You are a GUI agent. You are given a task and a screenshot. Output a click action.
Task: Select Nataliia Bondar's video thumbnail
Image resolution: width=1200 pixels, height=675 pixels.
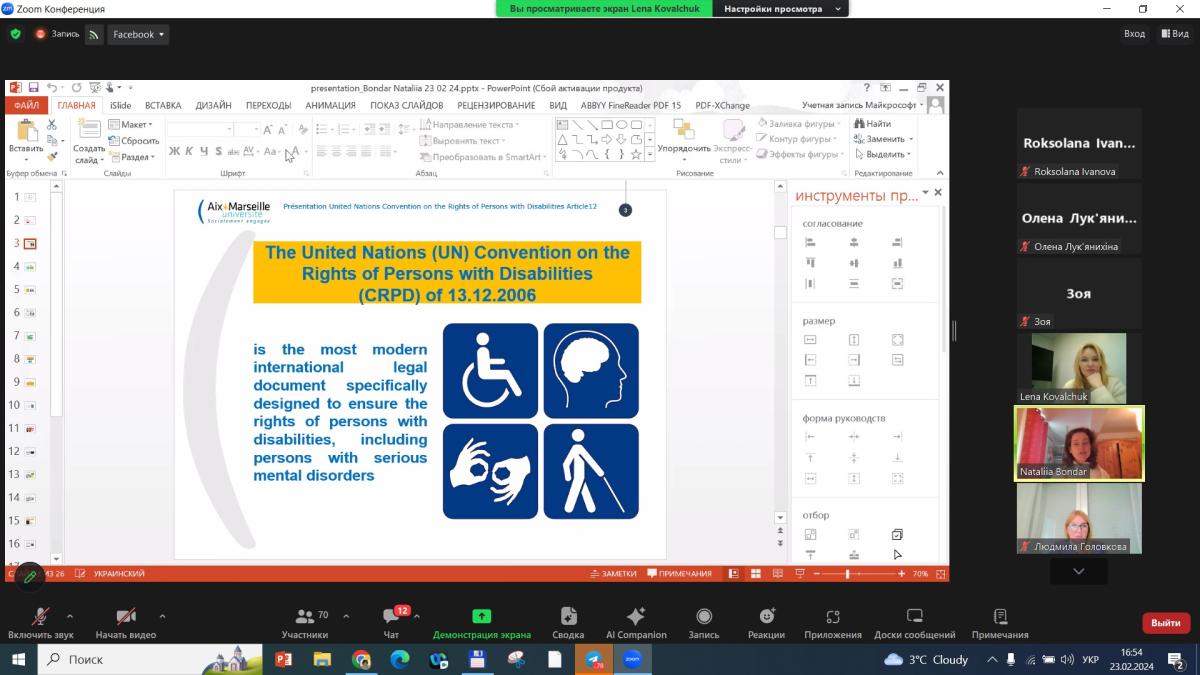click(1079, 444)
